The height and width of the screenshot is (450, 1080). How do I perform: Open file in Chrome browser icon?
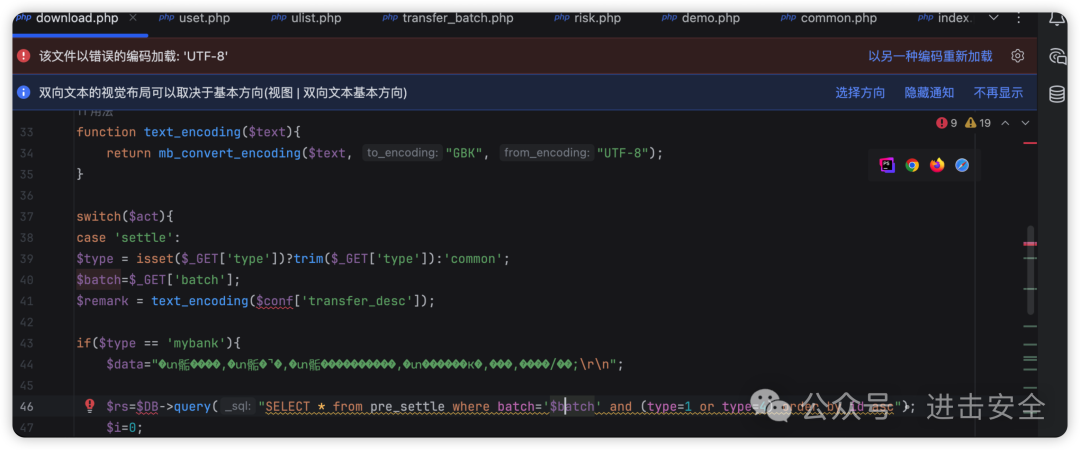(x=912, y=165)
